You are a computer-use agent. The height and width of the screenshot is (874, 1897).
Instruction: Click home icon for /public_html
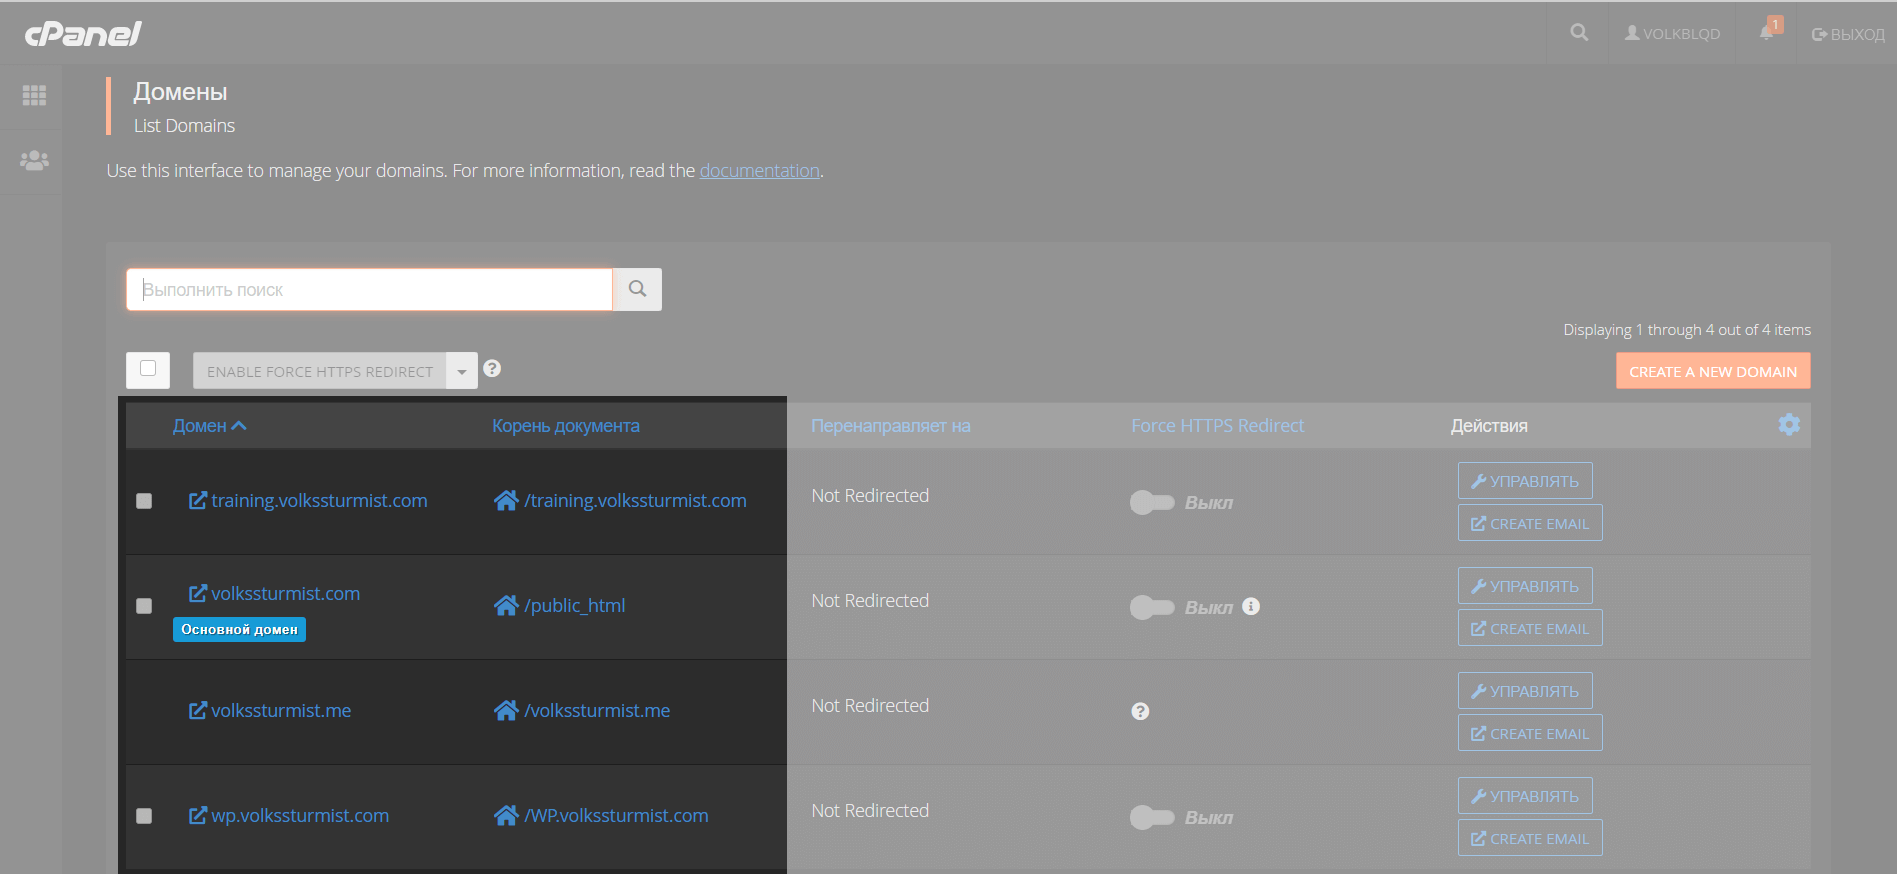[506, 605]
